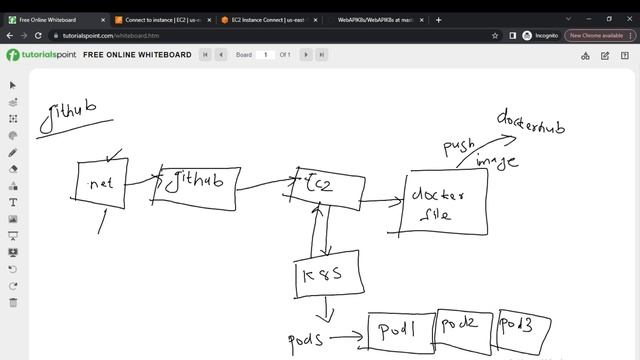Open the tab search dropdown
This screenshot has height=360, width=640.
pyautogui.click(x=568, y=19)
